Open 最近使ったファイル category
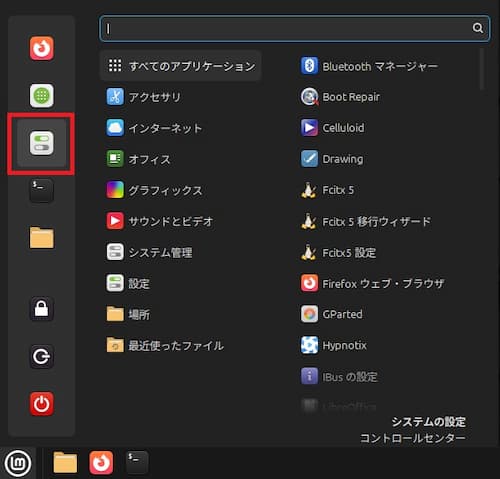 tap(165, 345)
